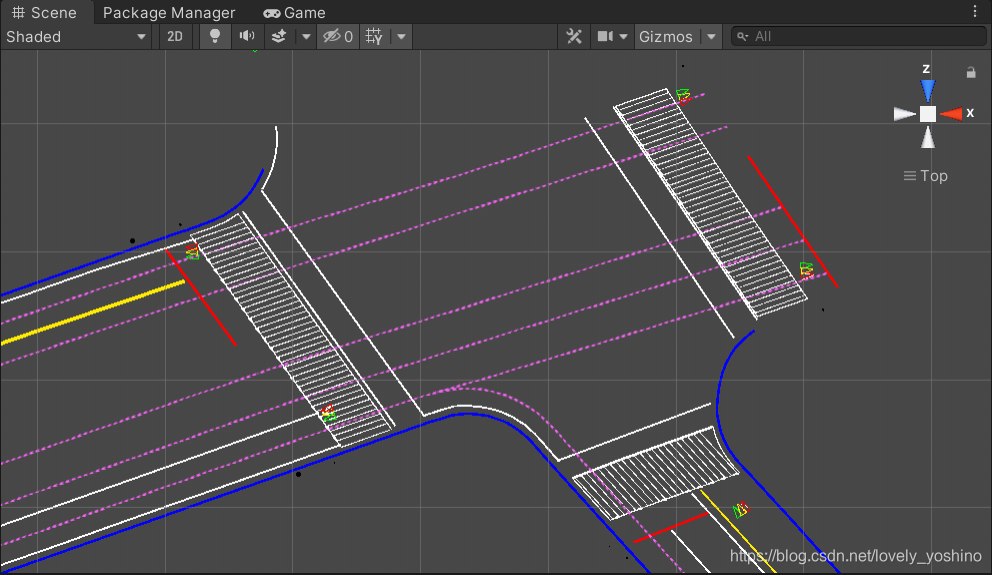
Task: Open scene camera dropdown arrow
Action: [x=623, y=37]
